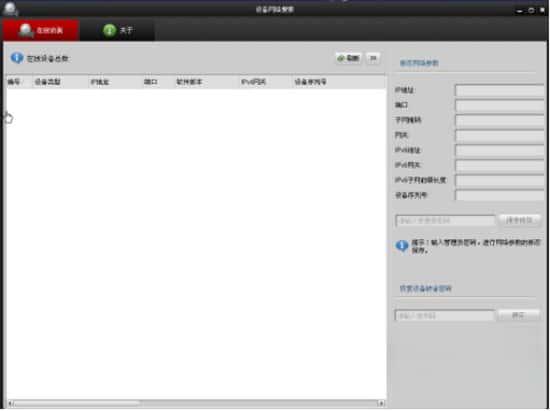The height and width of the screenshot is (411, 550).
Task: Sort by 编号 column header
Action: pos(14,82)
